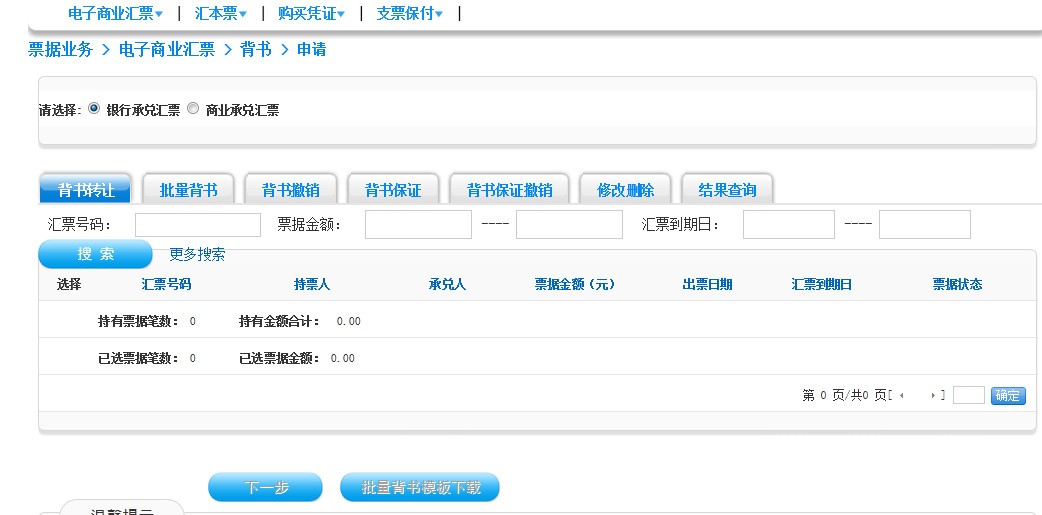
Task: Go to next page using right arrow
Action: pos(933,396)
